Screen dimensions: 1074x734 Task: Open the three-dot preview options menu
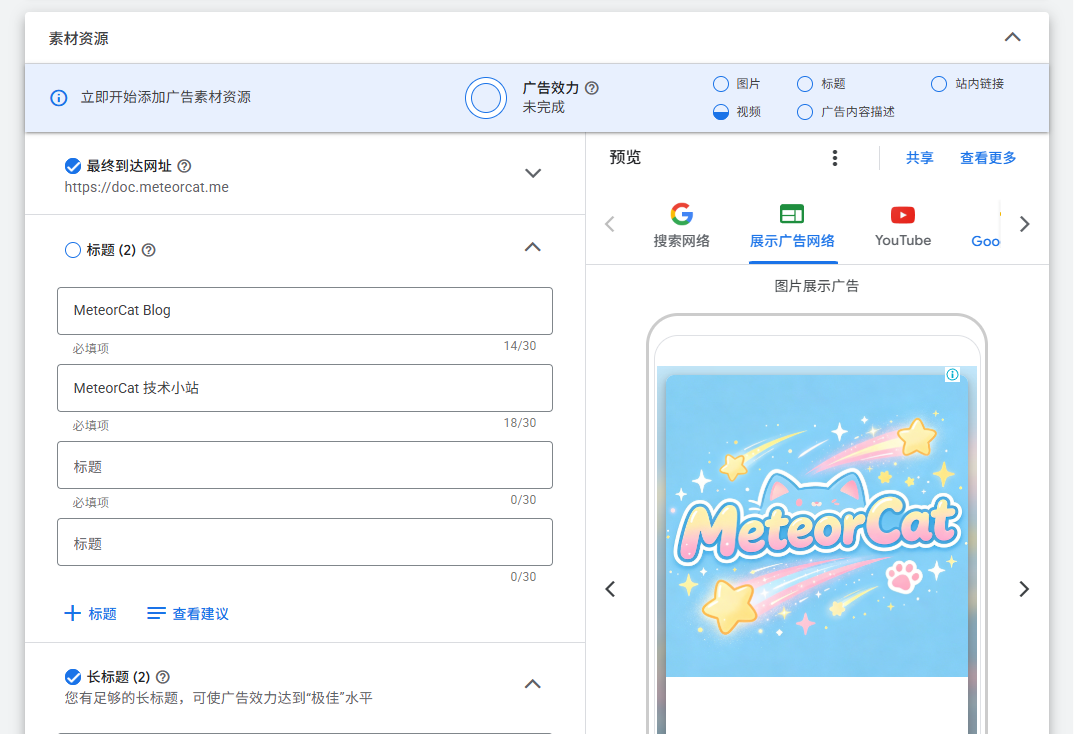834,158
